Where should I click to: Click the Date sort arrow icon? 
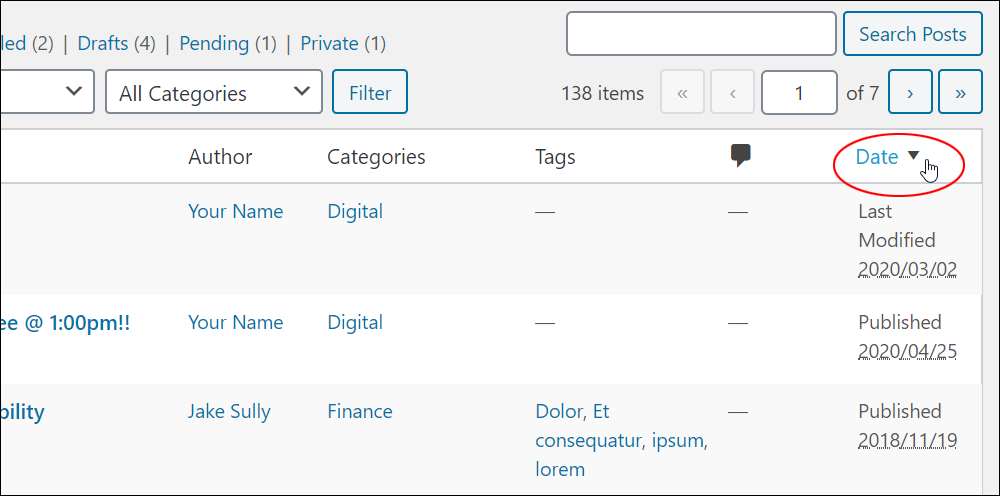[x=913, y=155]
